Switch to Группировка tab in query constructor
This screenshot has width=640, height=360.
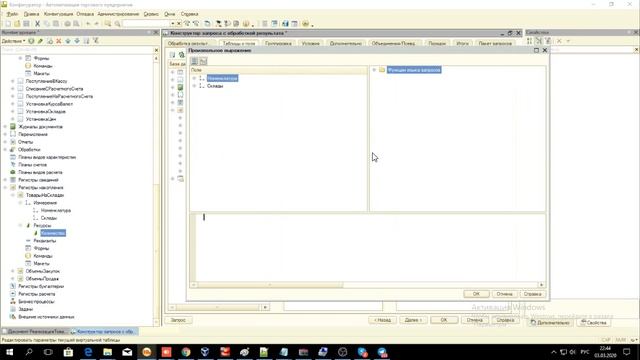pos(278,43)
